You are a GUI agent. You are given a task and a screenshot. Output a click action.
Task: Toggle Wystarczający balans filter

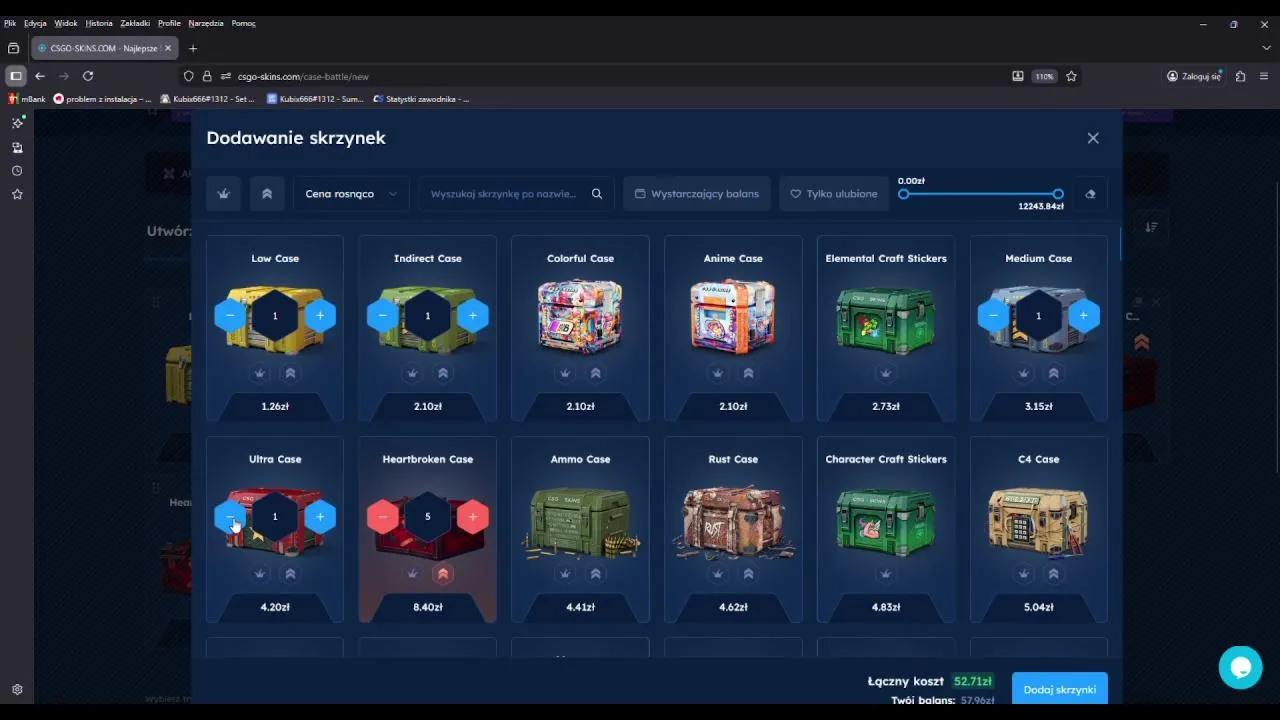pyautogui.click(x=697, y=194)
